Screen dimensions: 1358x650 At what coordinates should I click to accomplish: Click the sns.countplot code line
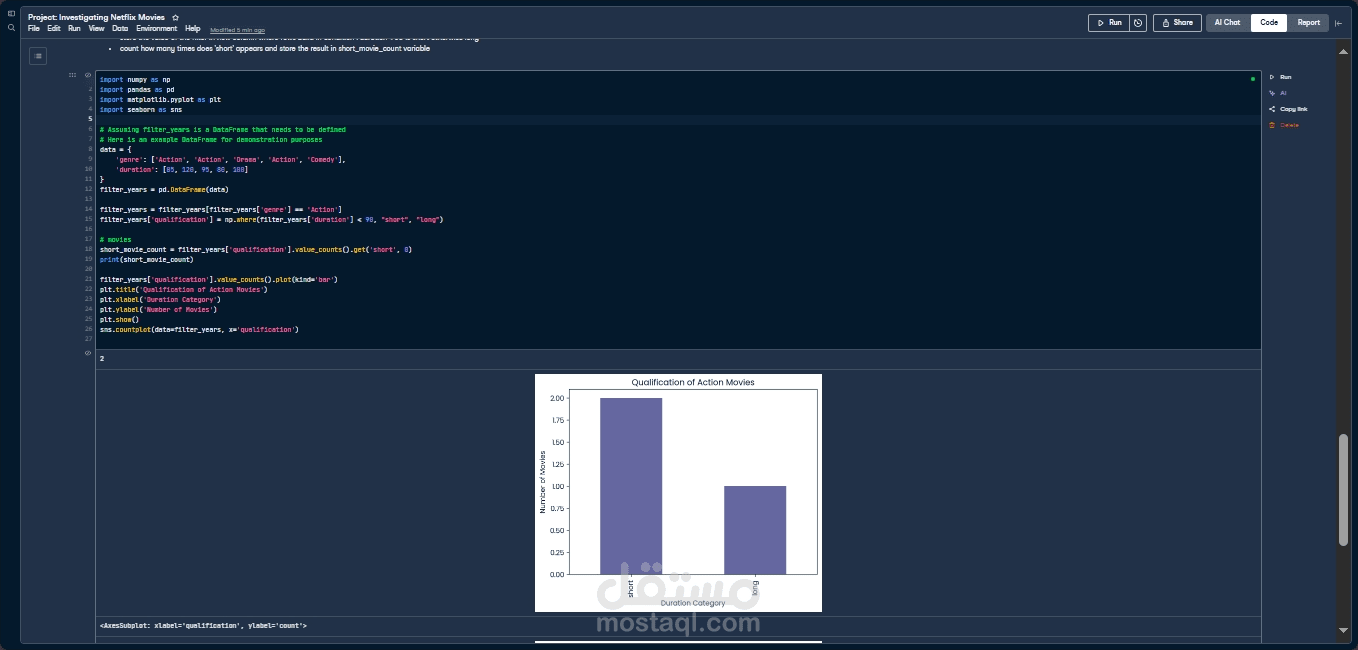pos(199,329)
